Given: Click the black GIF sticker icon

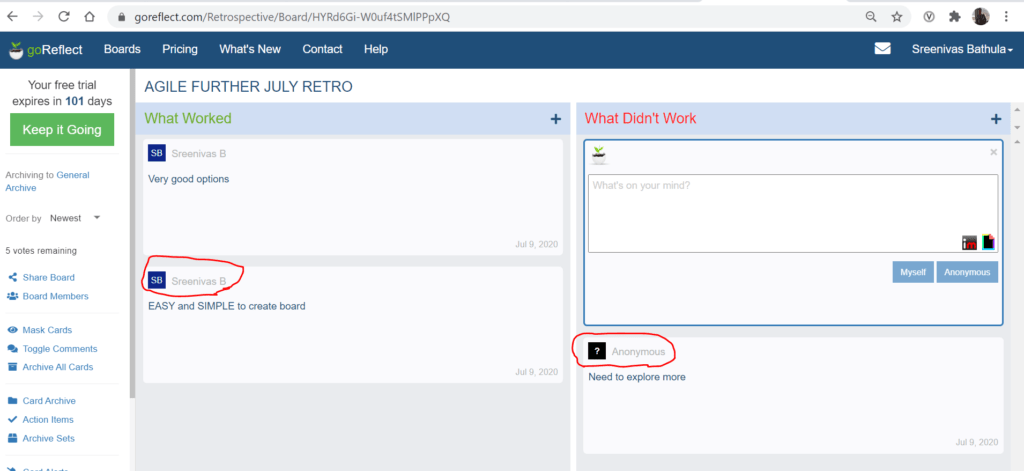Looking at the screenshot, I should pyautogui.click(x=988, y=242).
